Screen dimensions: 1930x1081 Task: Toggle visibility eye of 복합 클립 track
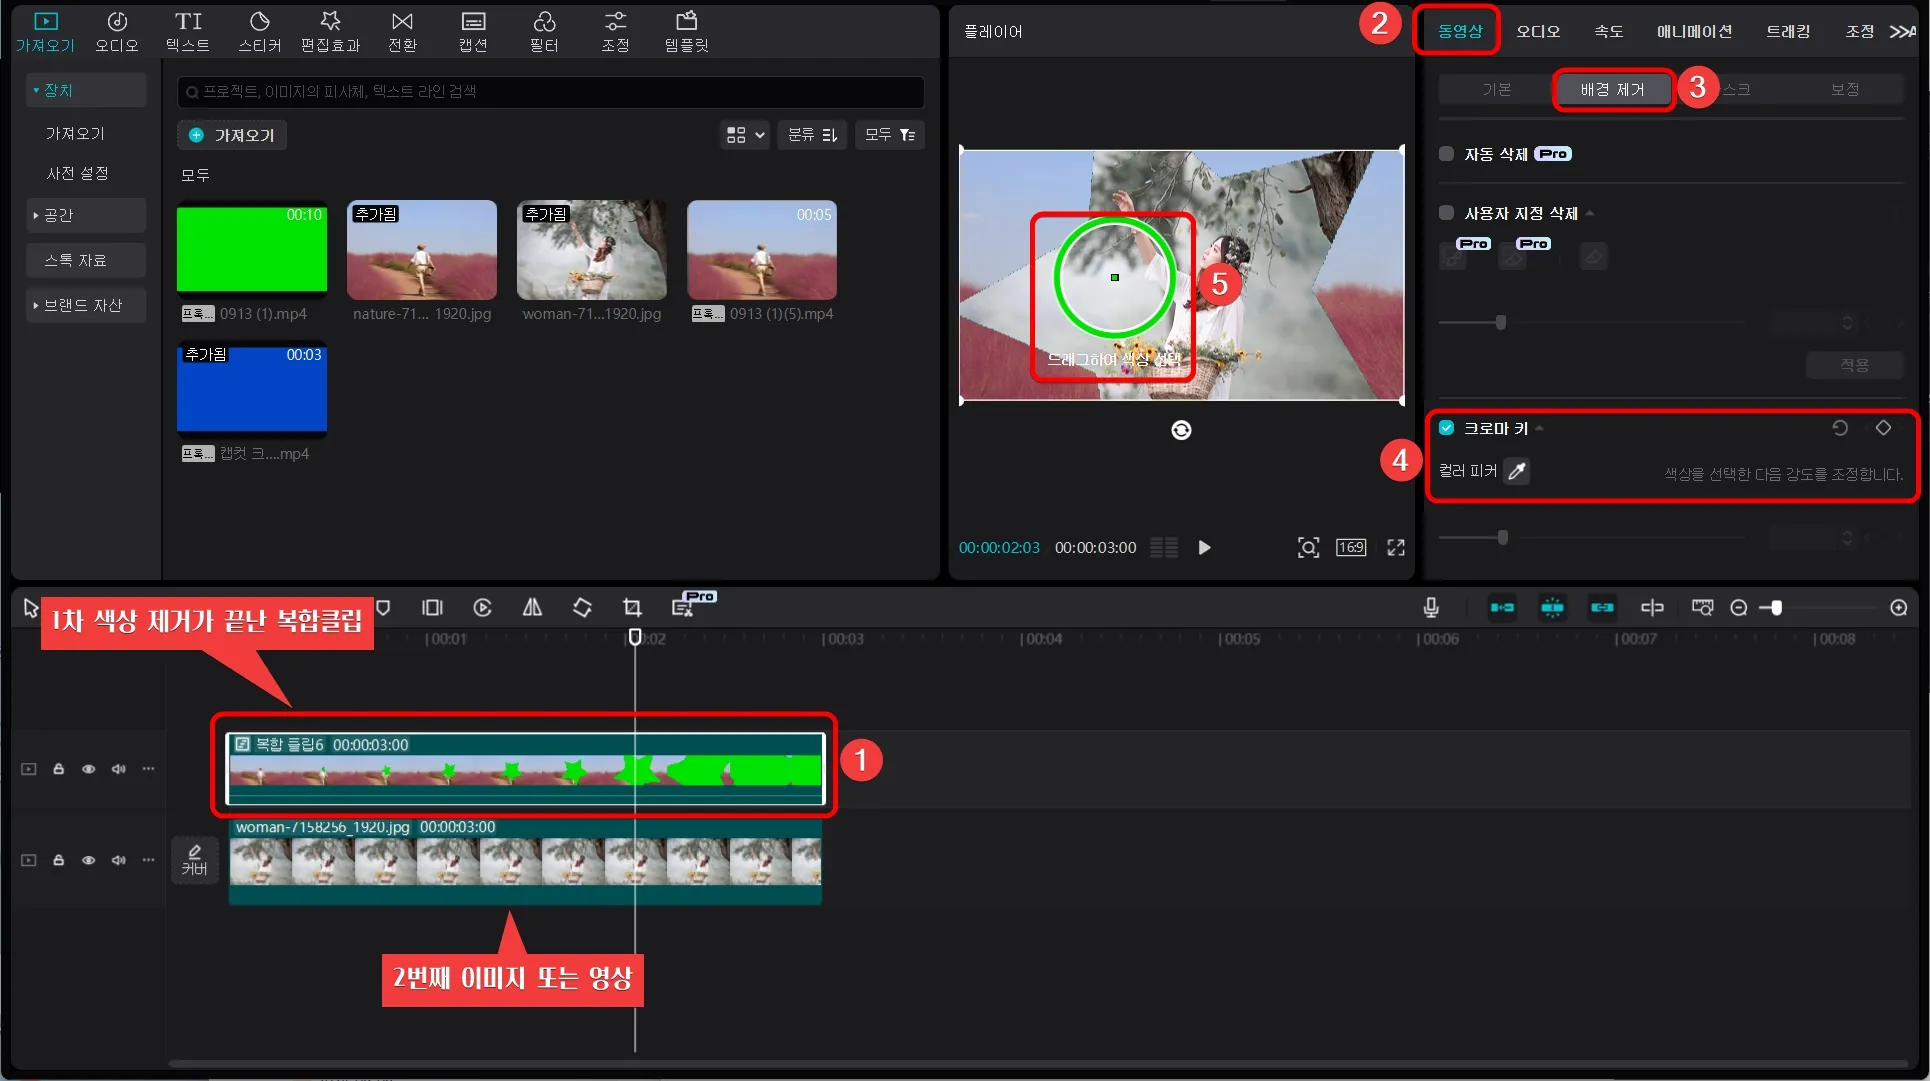(x=88, y=769)
